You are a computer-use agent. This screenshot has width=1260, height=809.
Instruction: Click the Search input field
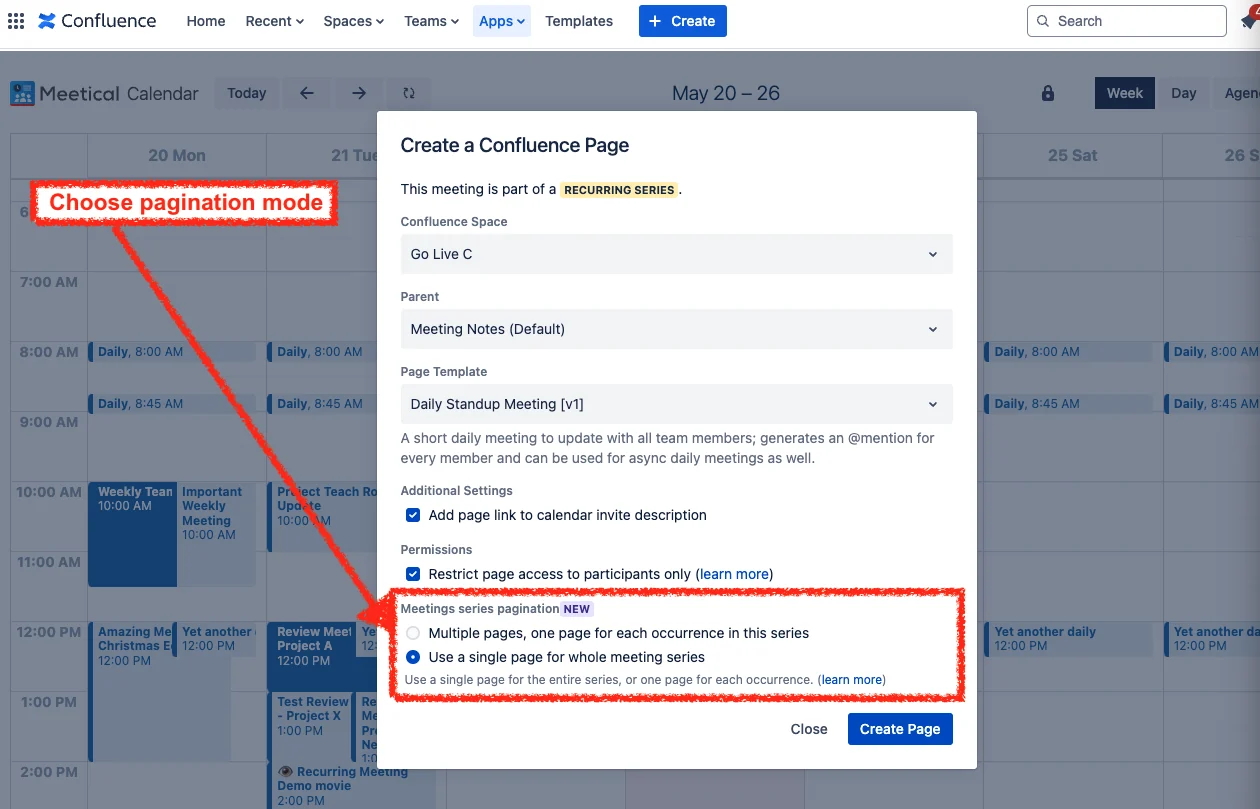1127,21
